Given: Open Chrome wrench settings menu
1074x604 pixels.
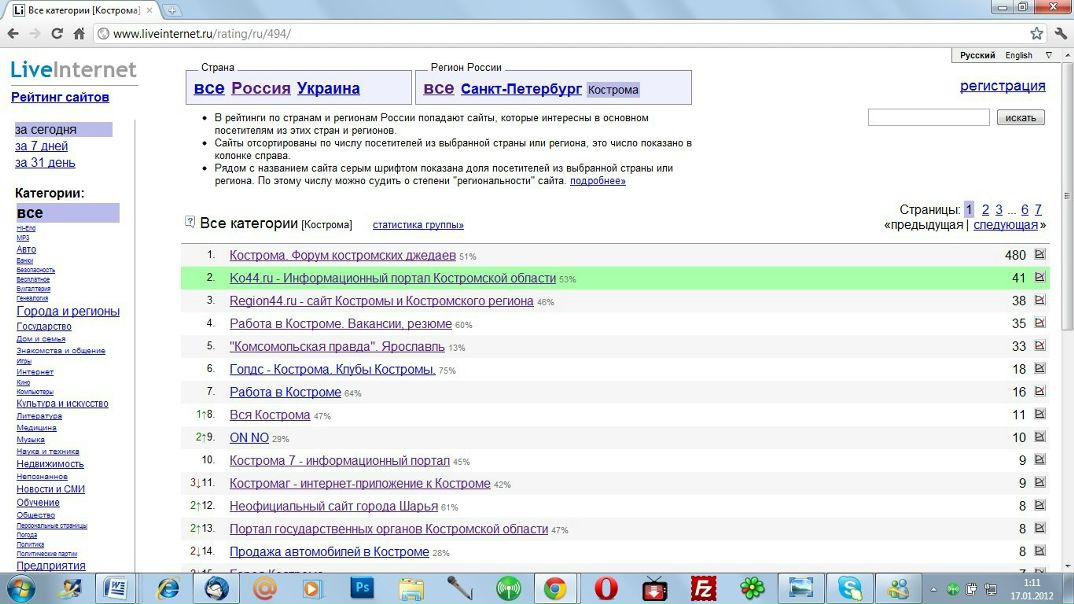Looking at the screenshot, I should point(1061,34).
